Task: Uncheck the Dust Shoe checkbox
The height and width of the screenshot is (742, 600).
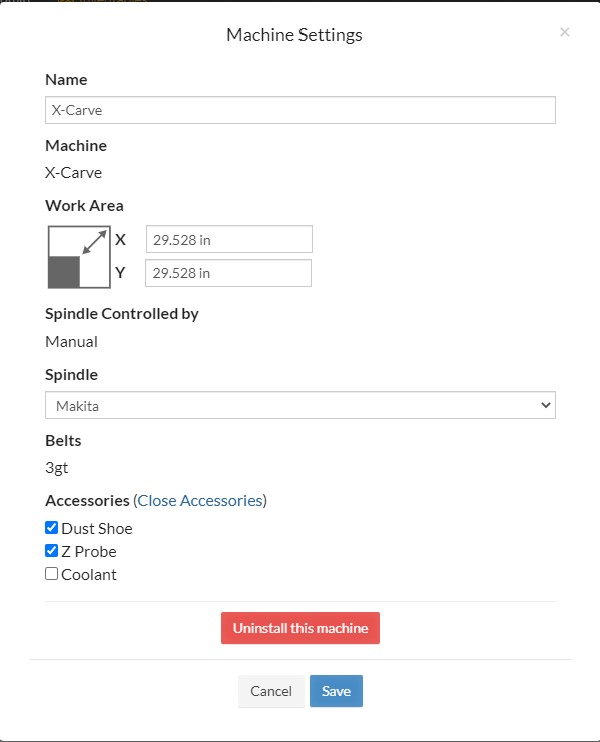Action: [52, 528]
